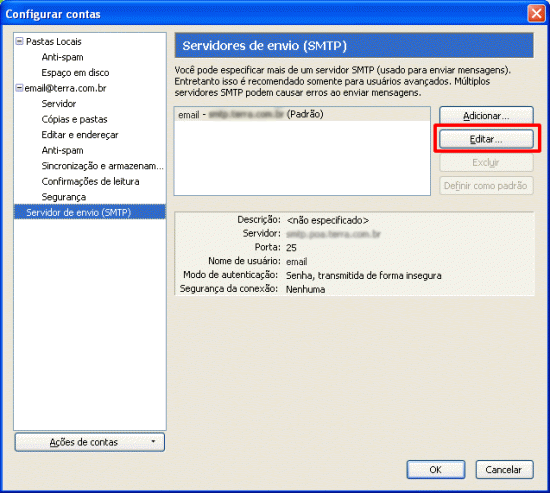Click the Editar... button
The height and width of the screenshot is (493, 550).
point(486,139)
